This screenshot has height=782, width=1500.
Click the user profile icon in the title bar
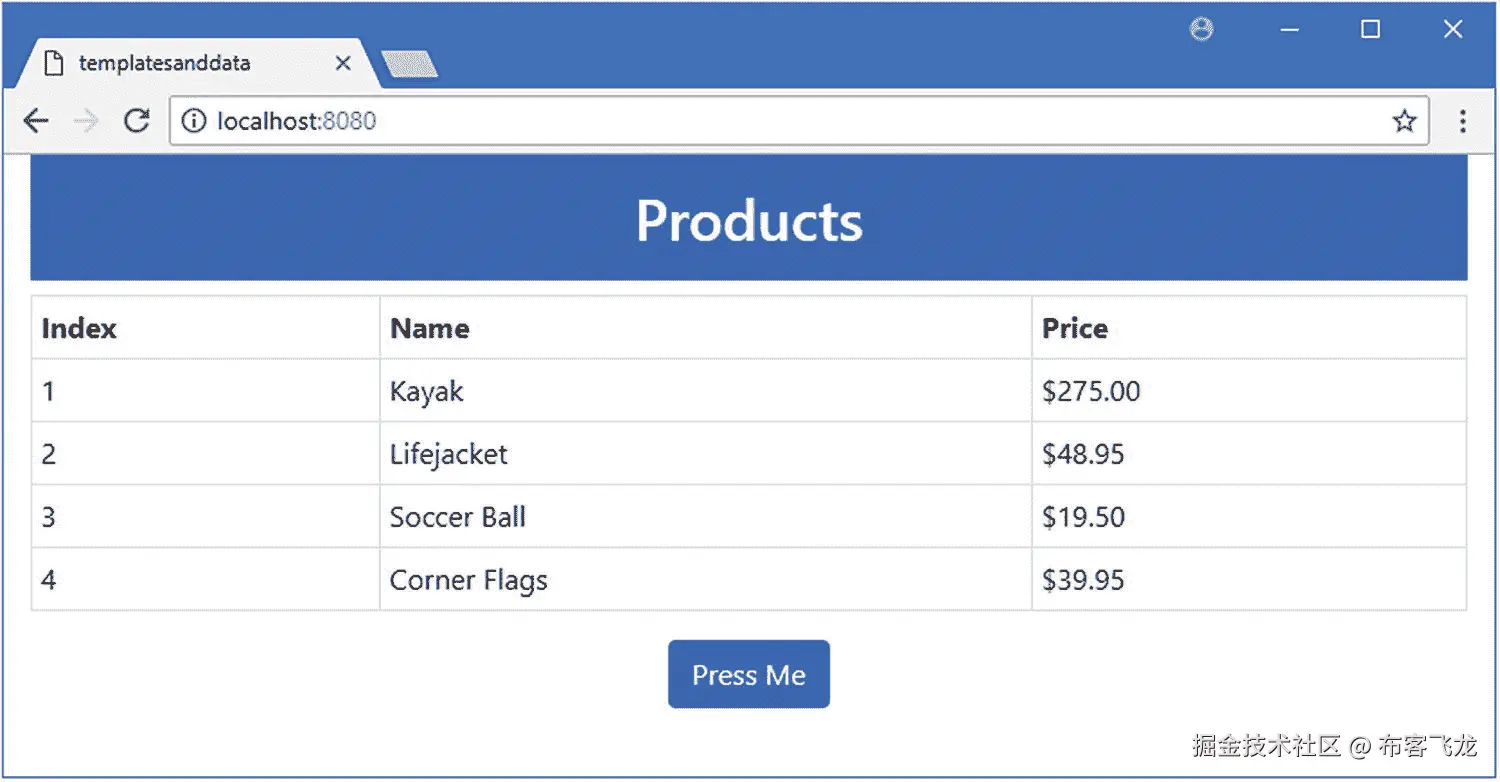1201,30
